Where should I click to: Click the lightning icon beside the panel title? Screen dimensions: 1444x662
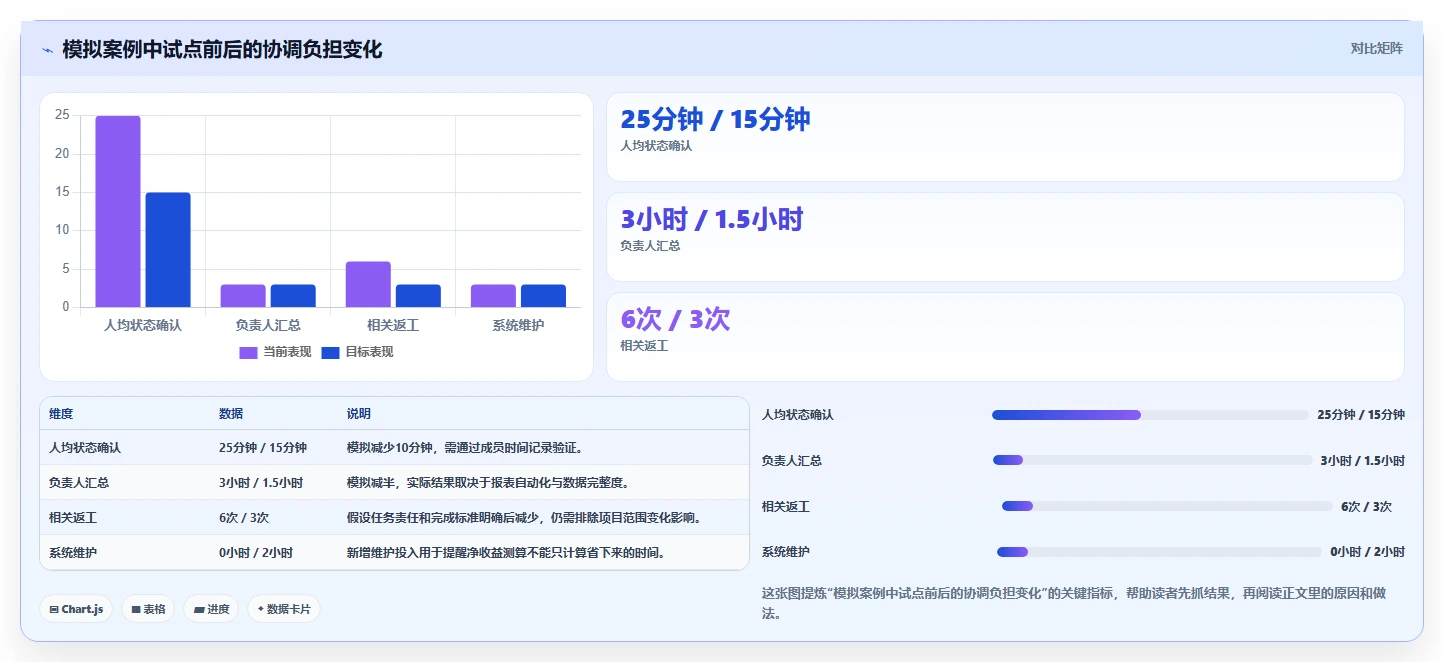tap(47, 50)
